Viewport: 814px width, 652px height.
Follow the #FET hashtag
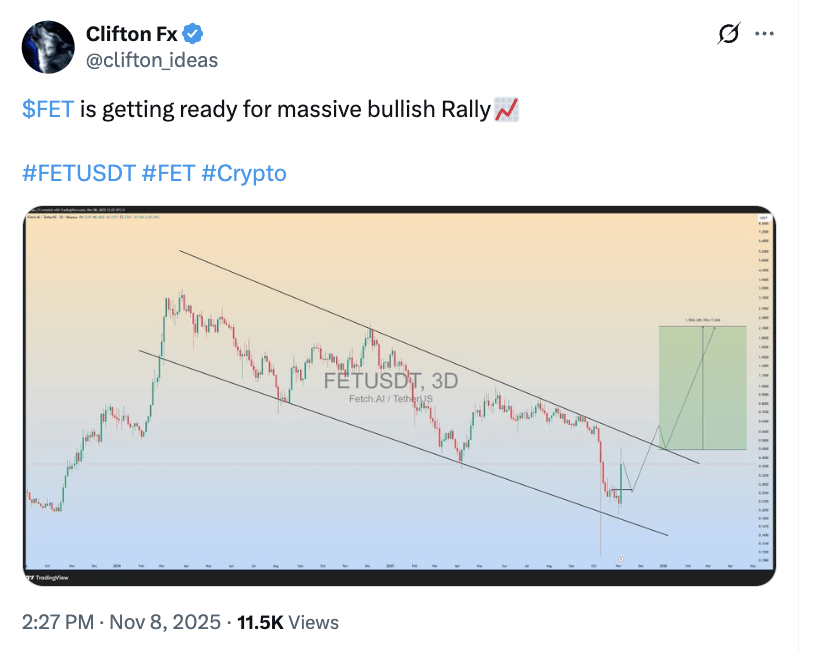tap(168, 173)
